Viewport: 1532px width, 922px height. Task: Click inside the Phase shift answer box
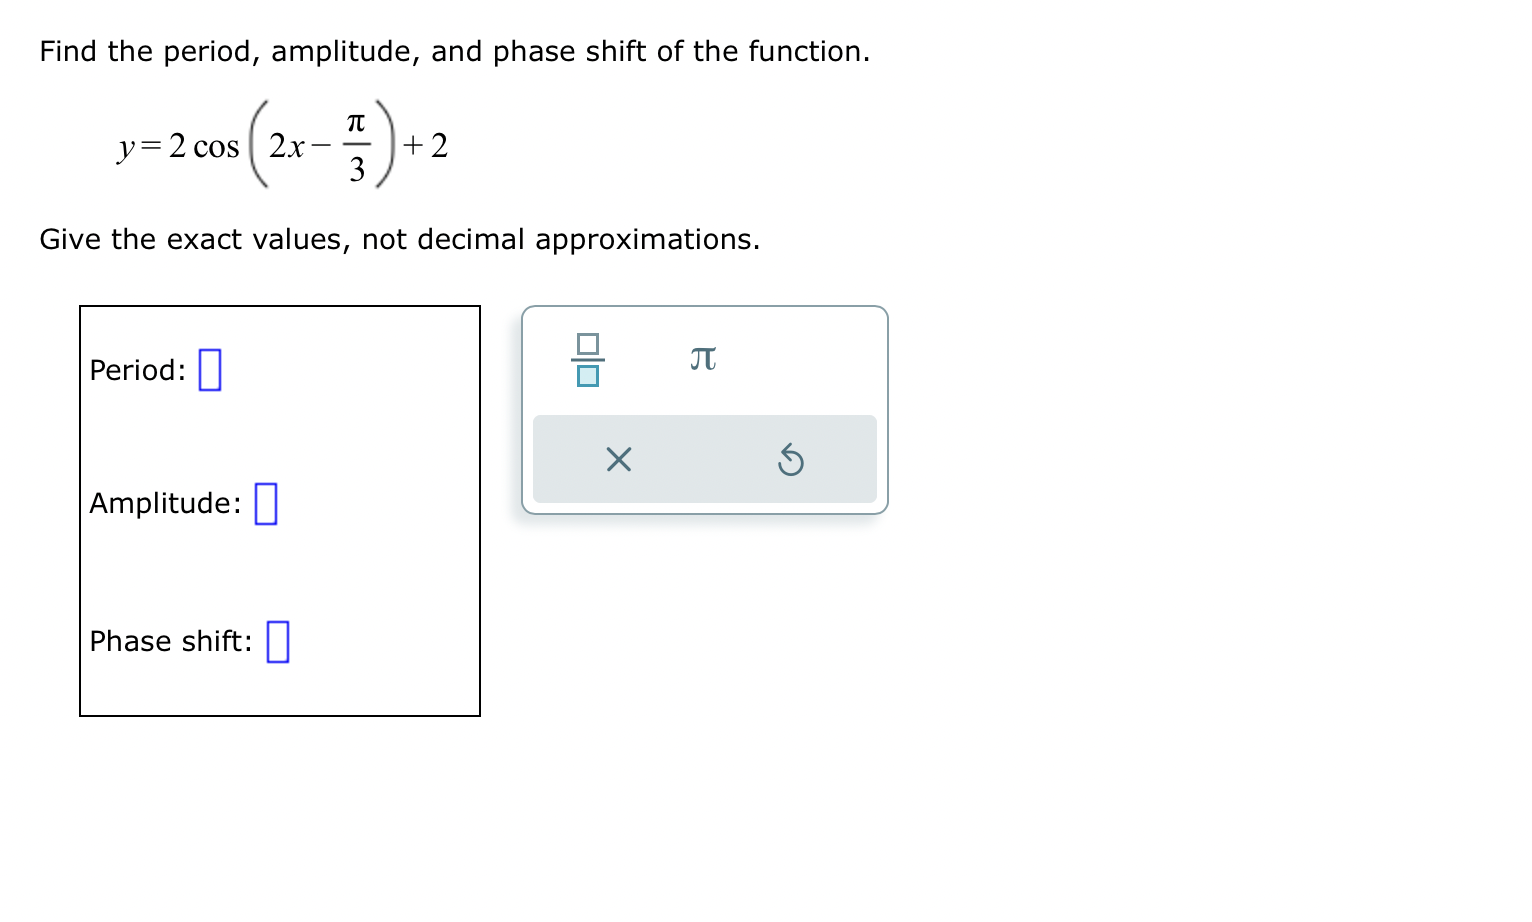point(277,641)
